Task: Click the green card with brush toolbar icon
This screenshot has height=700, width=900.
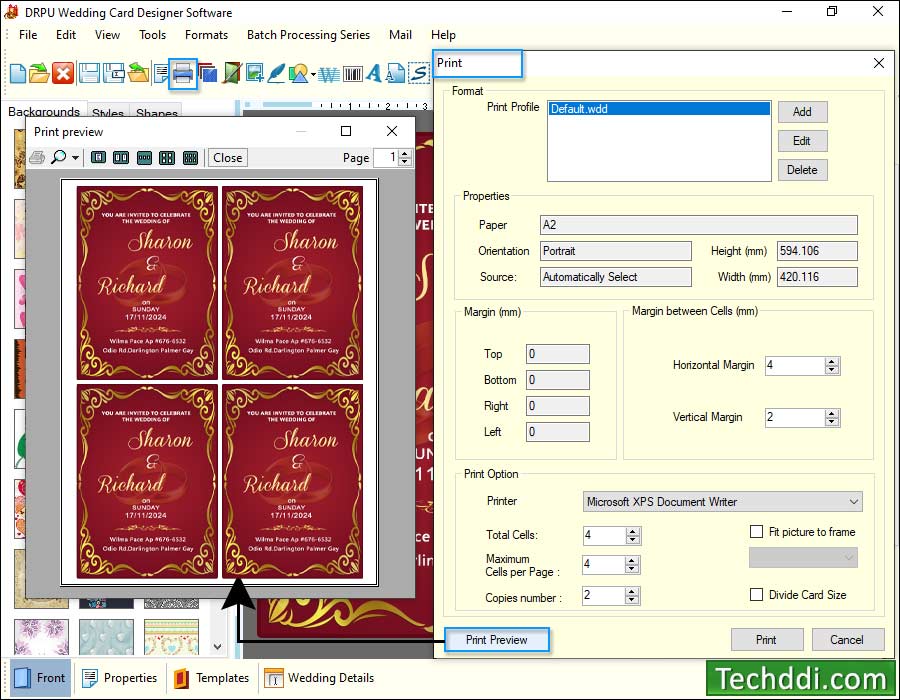Action: click(x=231, y=73)
